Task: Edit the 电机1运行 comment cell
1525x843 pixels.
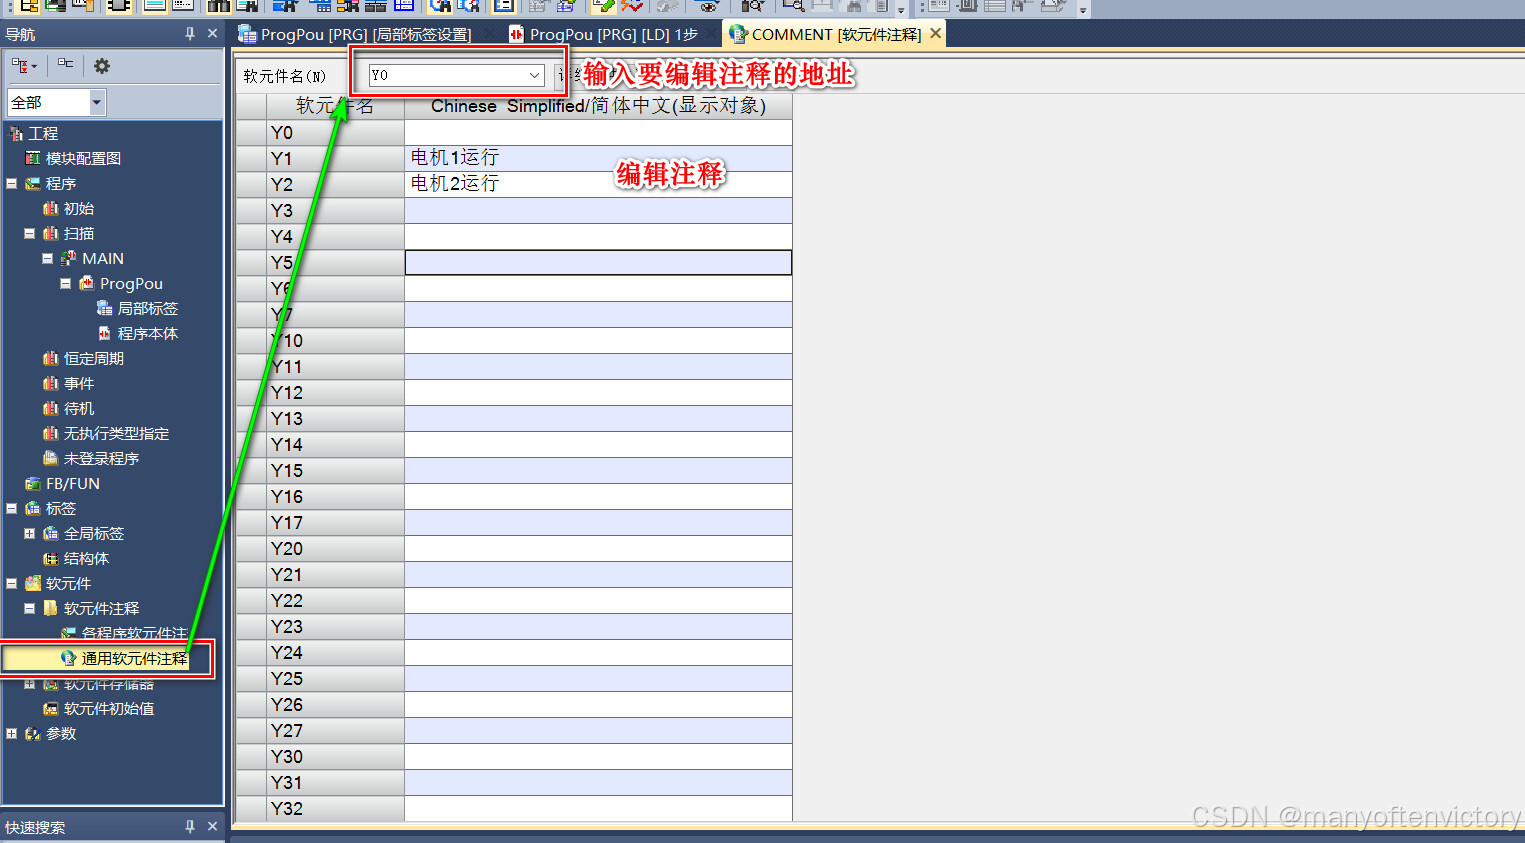Action: pos(598,158)
